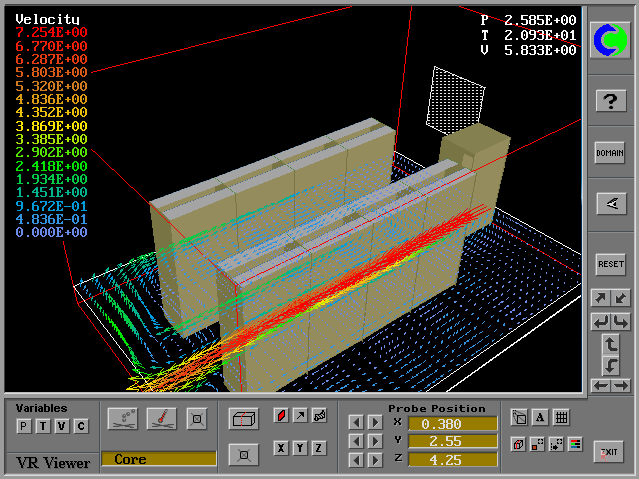Click the question mark help button
This screenshot has width=639, height=479.
pyautogui.click(x=610, y=101)
